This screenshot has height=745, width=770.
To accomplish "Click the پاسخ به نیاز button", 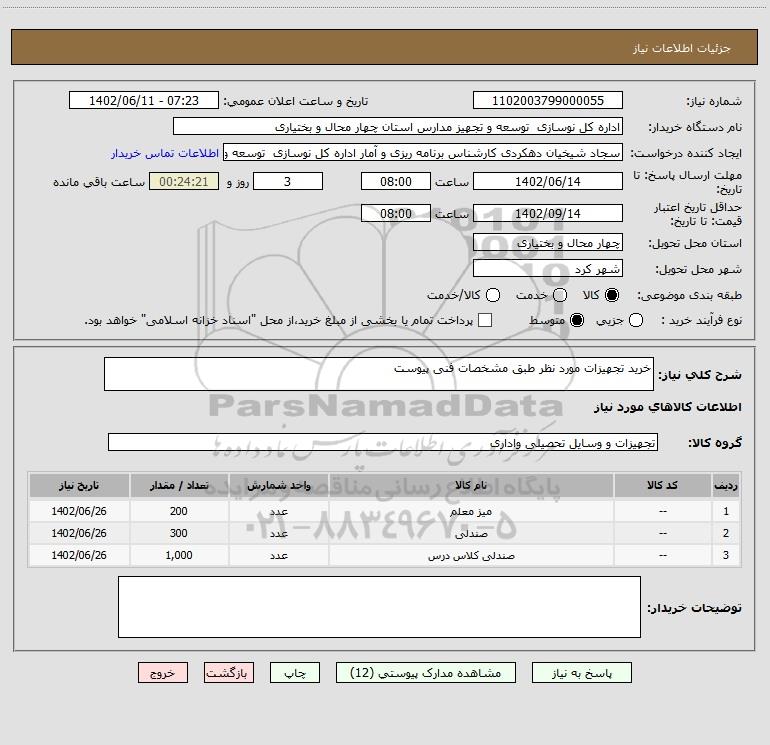I will tap(582, 673).
